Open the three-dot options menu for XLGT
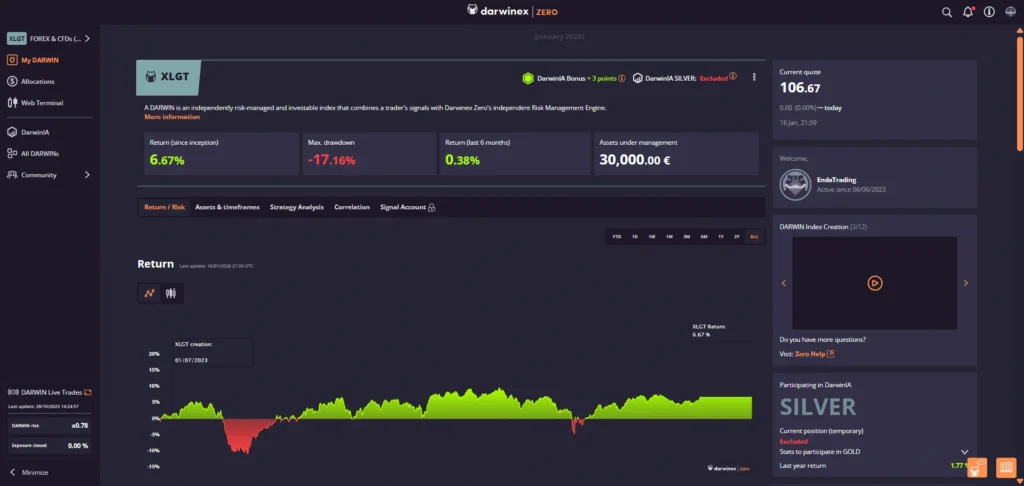1024x486 pixels. (x=754, y=77)
